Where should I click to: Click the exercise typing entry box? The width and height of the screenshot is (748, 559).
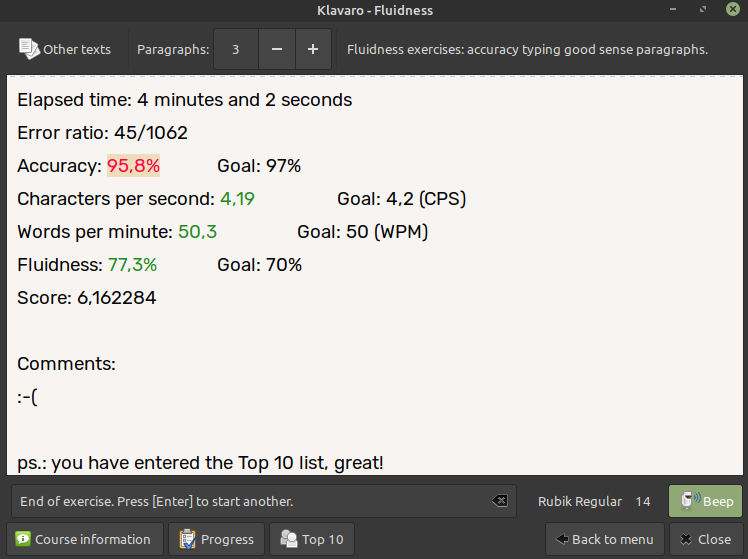(250, 501)
